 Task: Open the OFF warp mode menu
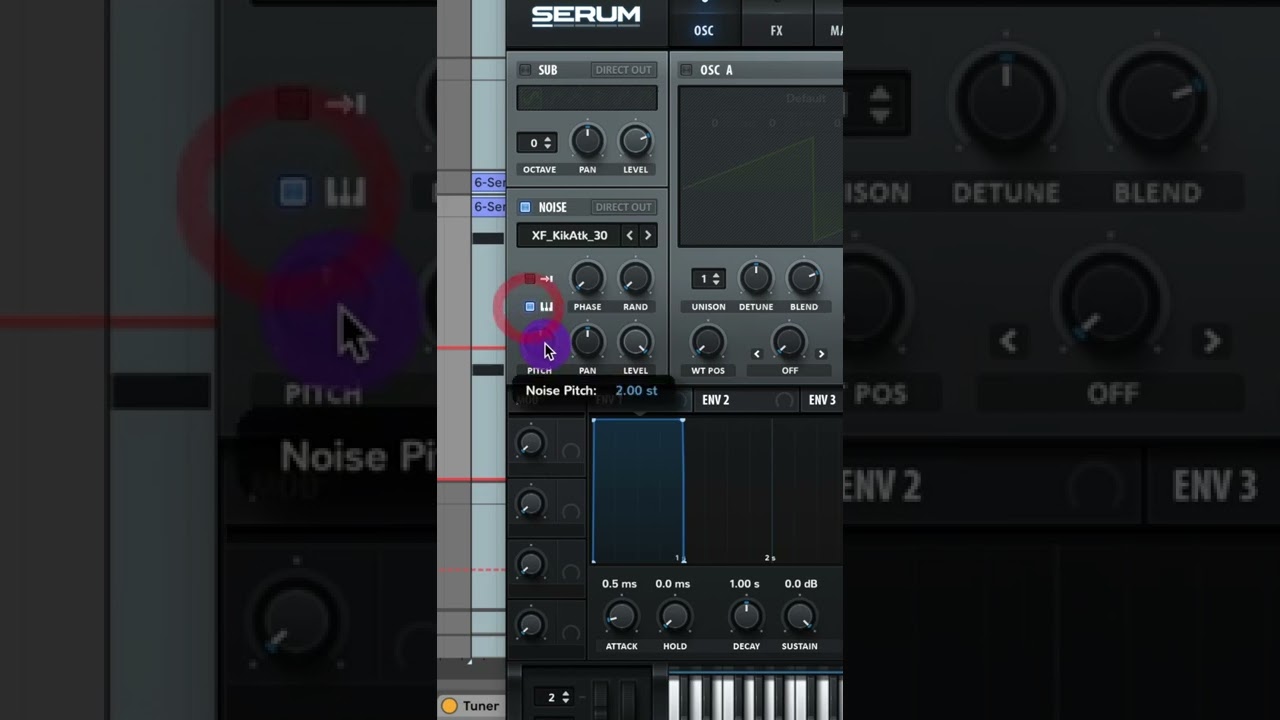point(790,371)
